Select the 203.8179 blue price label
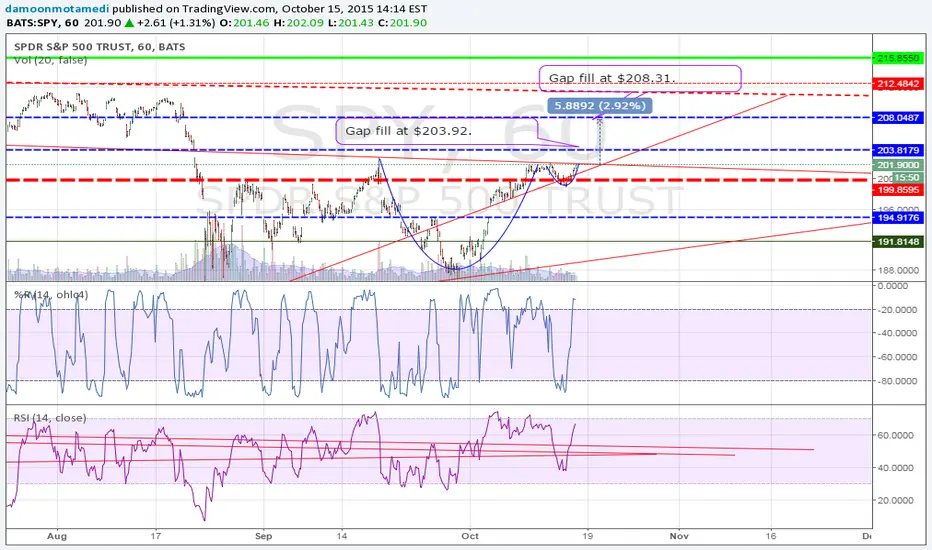This screenshot has width=932, height=550. (x=898, y=150)
